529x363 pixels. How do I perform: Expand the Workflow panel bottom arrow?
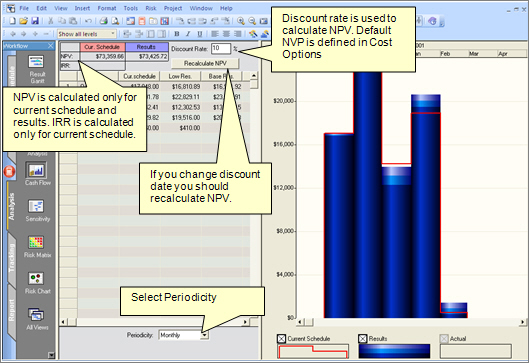[51, 355]
